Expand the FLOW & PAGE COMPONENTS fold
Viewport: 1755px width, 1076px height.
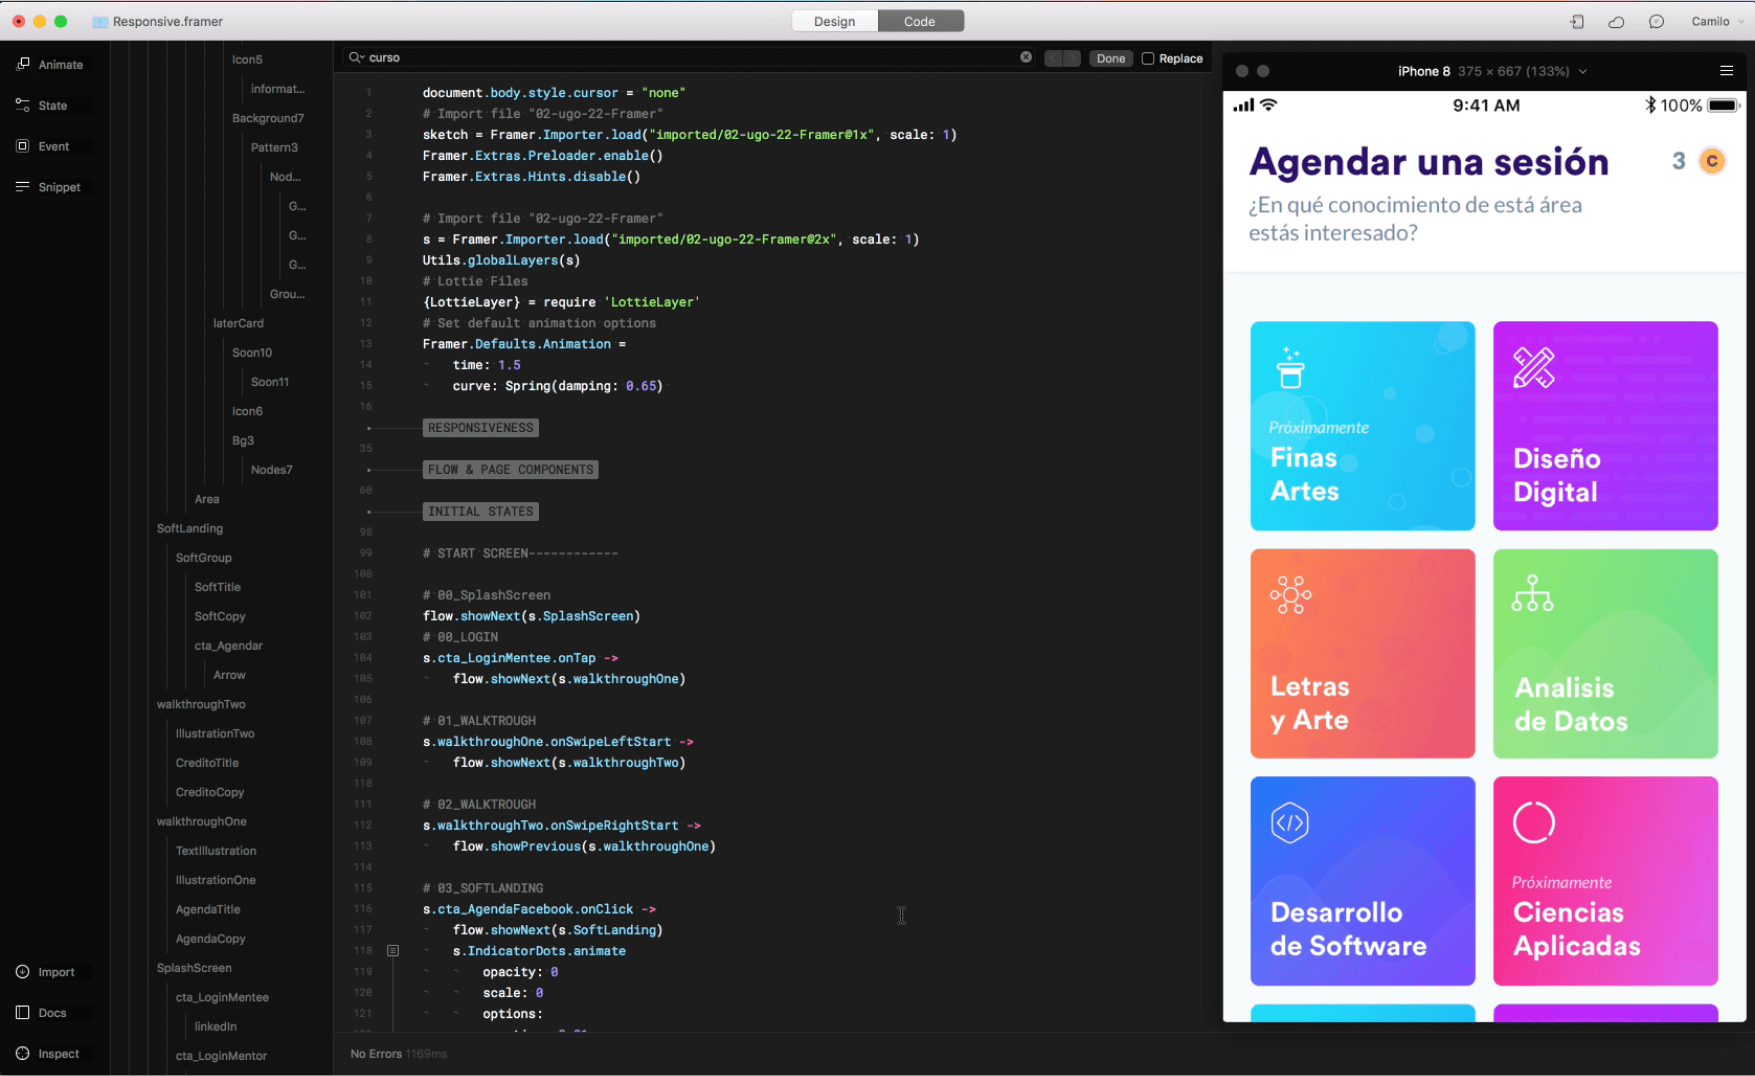click(x=510, y=470)
